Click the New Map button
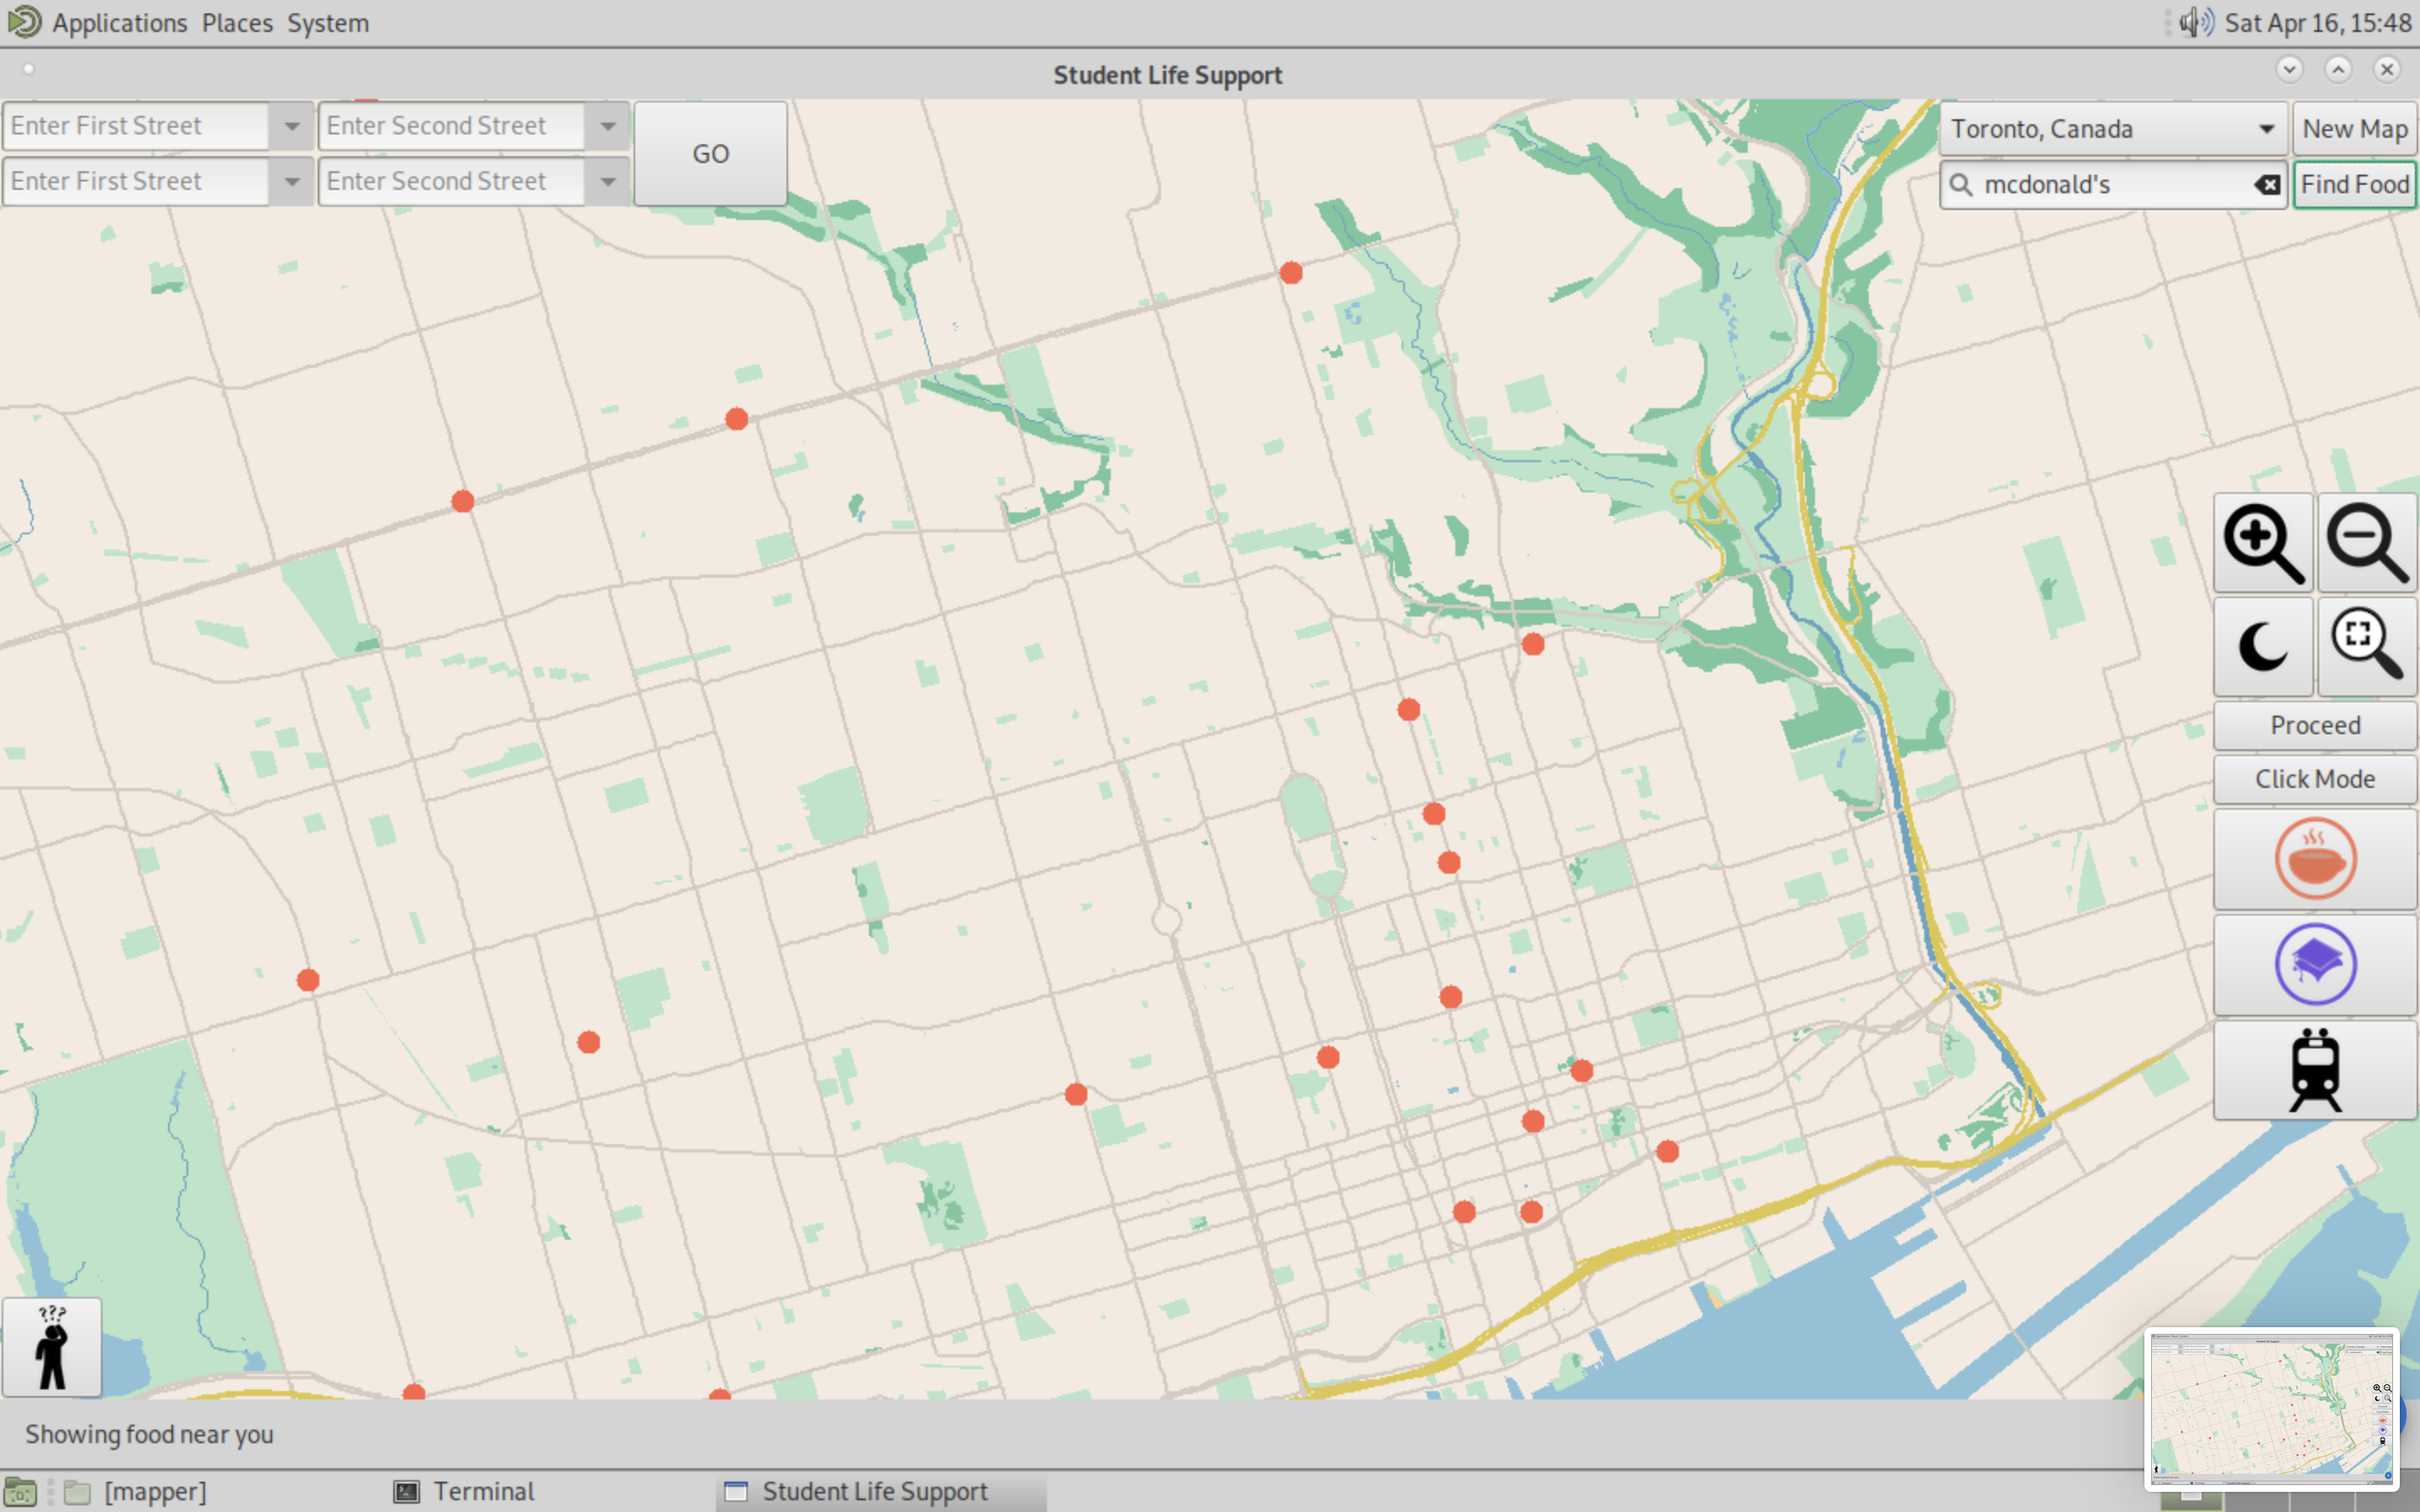The height and width of the screenshot is (1512, 2420). [2354, 129]
